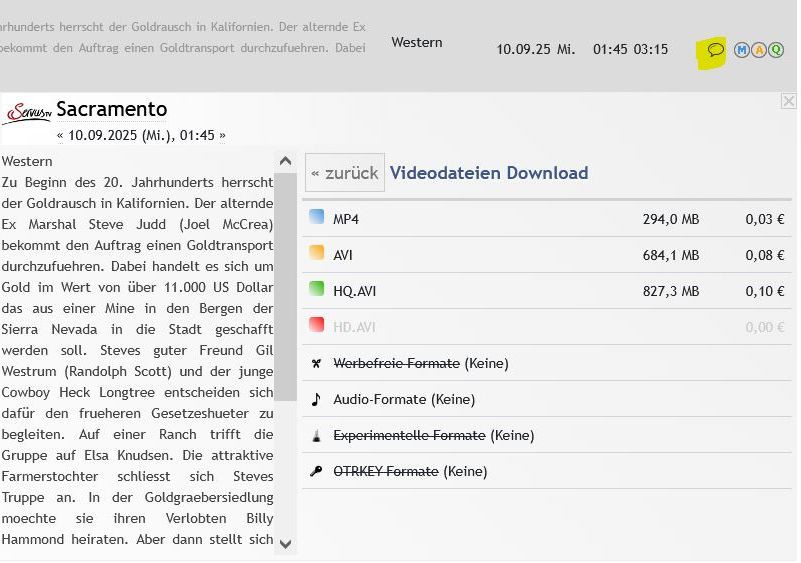Expand the OTRKEY Formate section
Screen dimensions: 801x563
[385, 471]
